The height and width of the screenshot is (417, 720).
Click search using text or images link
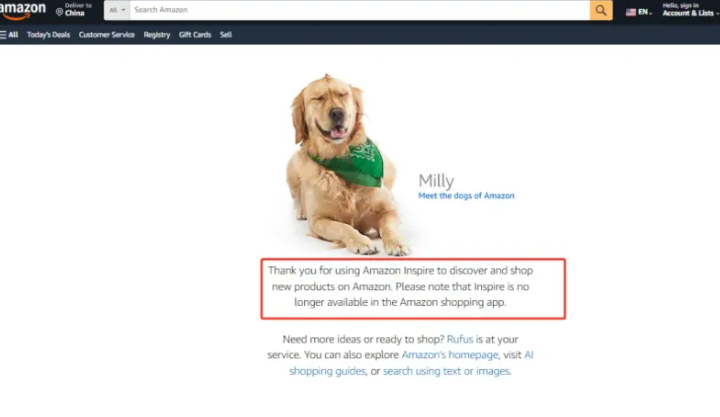click(446, 371)
